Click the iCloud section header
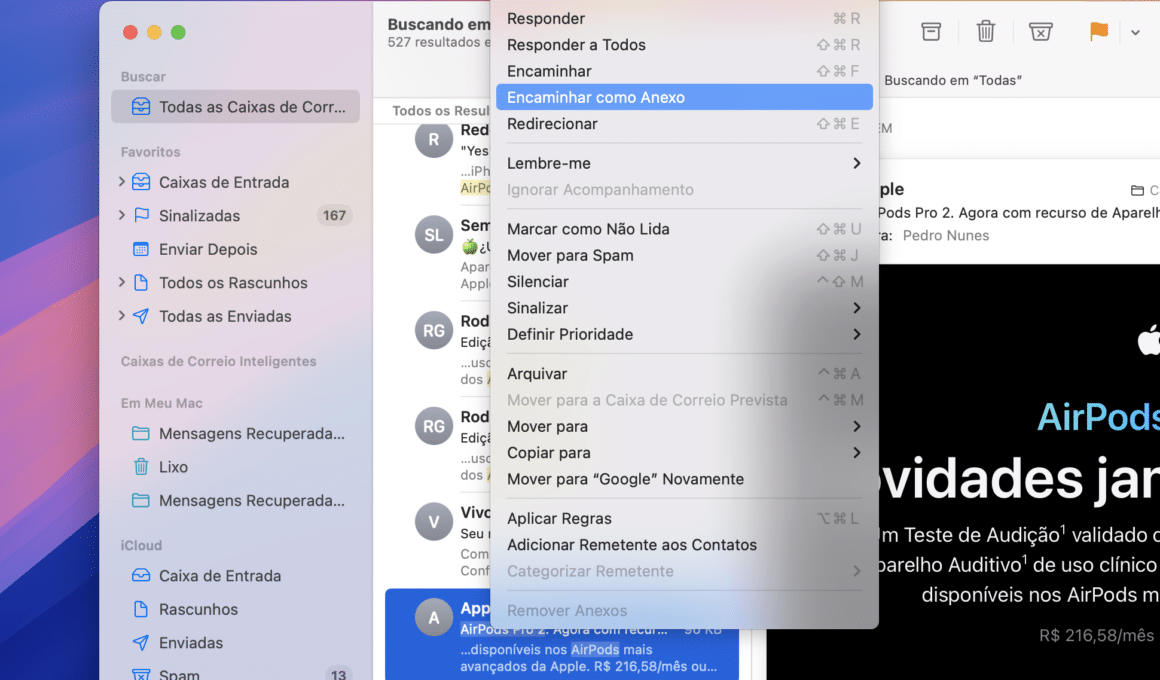This screenshot has width=1160, height=680. [x=141, y=545]
